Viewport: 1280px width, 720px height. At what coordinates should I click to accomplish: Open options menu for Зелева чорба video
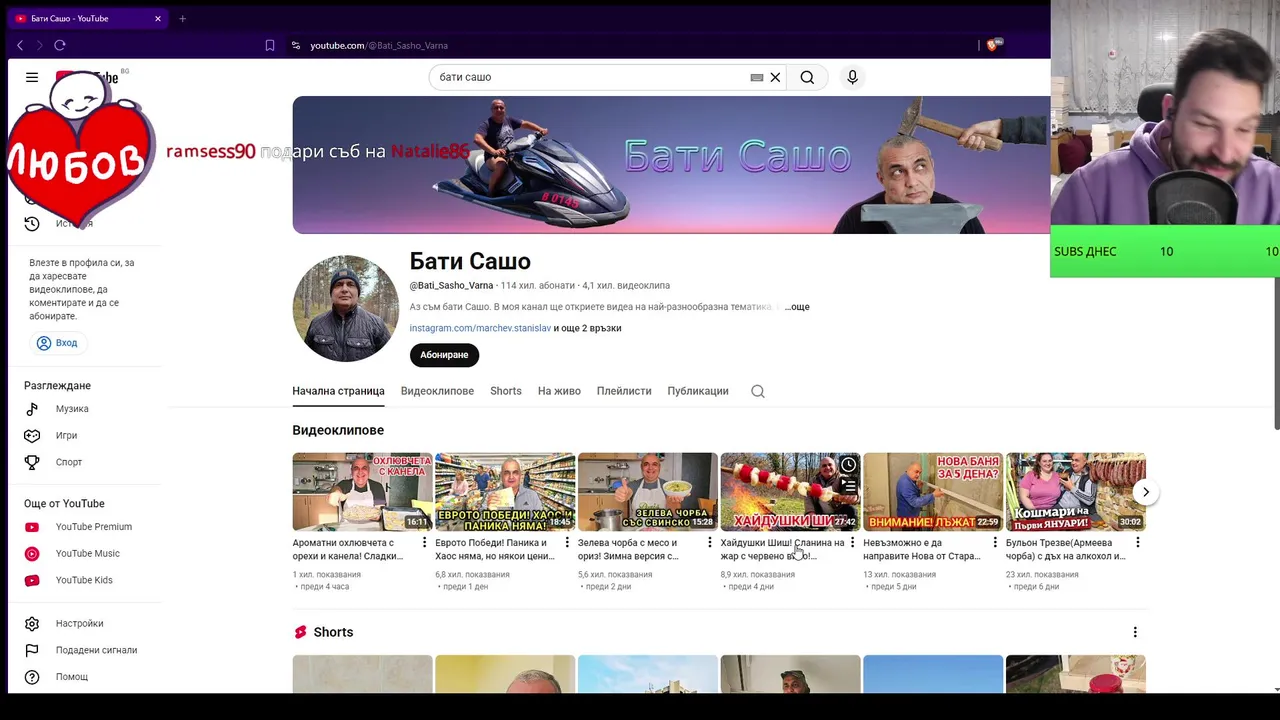coord(710,543)
